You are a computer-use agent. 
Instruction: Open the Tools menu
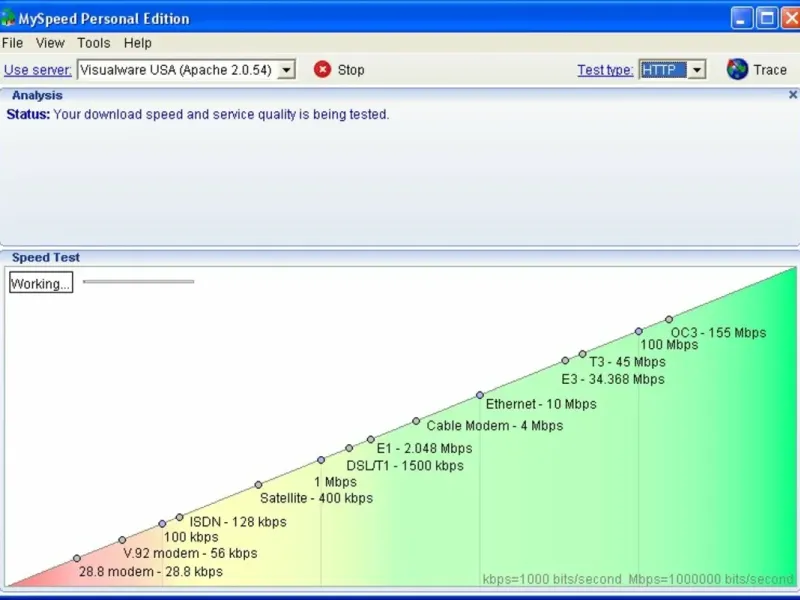click(x=94, y=43)
